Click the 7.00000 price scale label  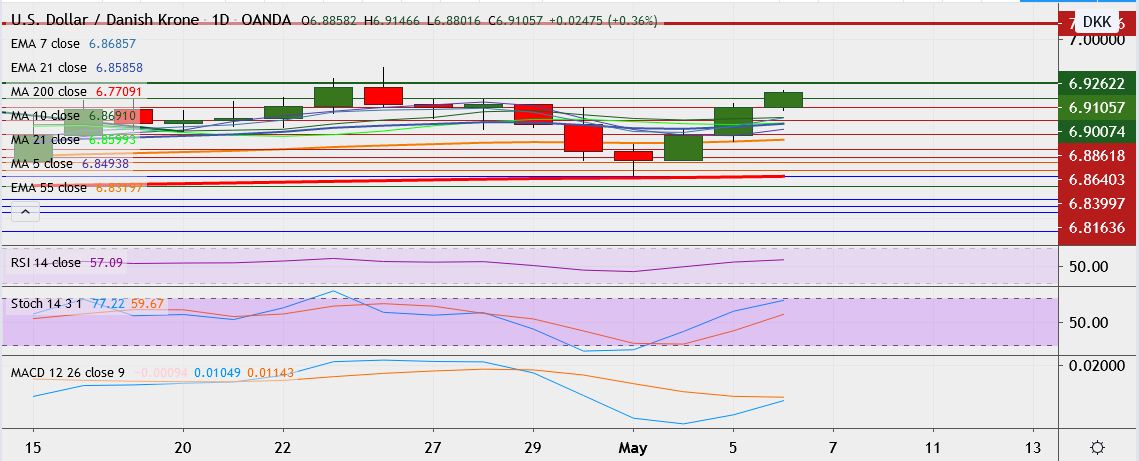pos(1097,41)
